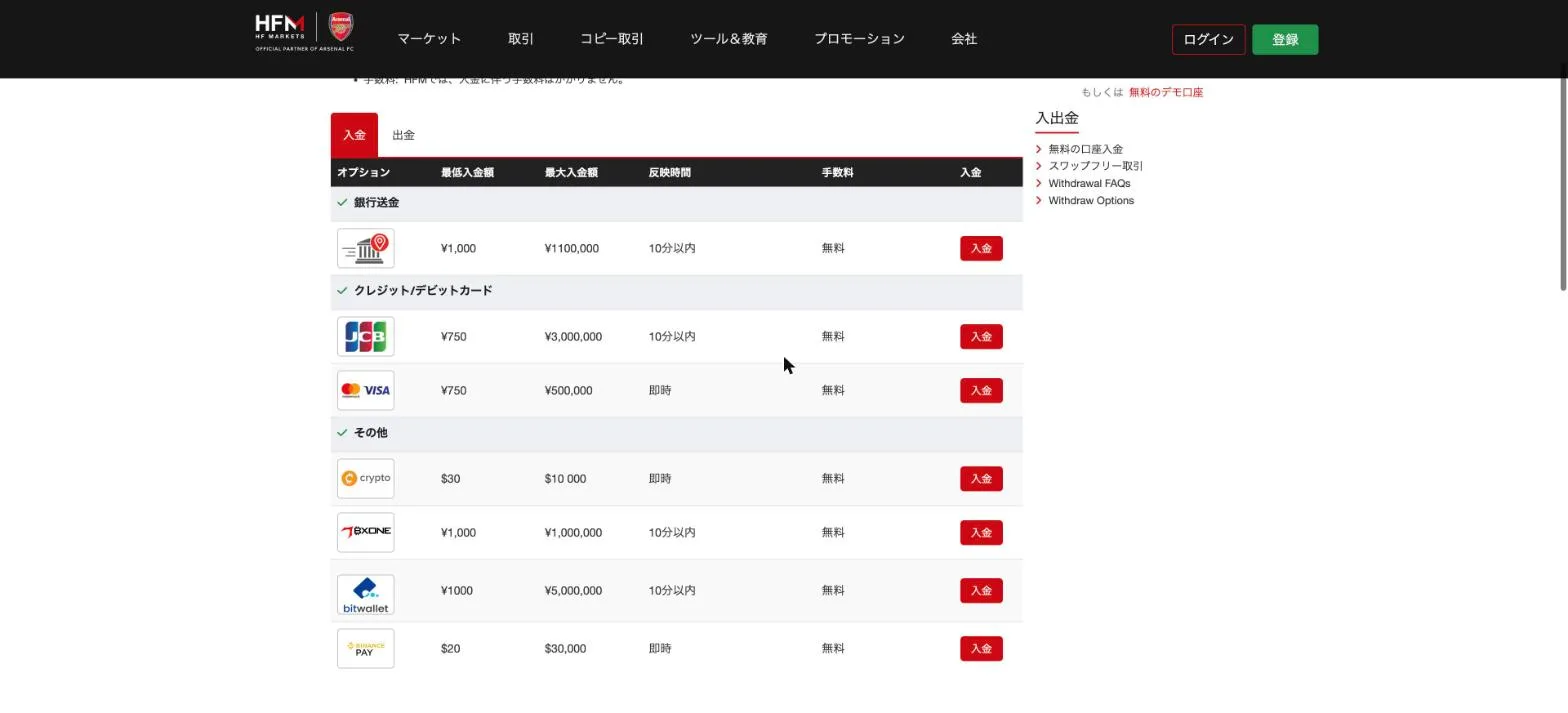Open the コピー取引 menu
The width and height of the screenshot is (1568, 713).
[x=612, y=39]
